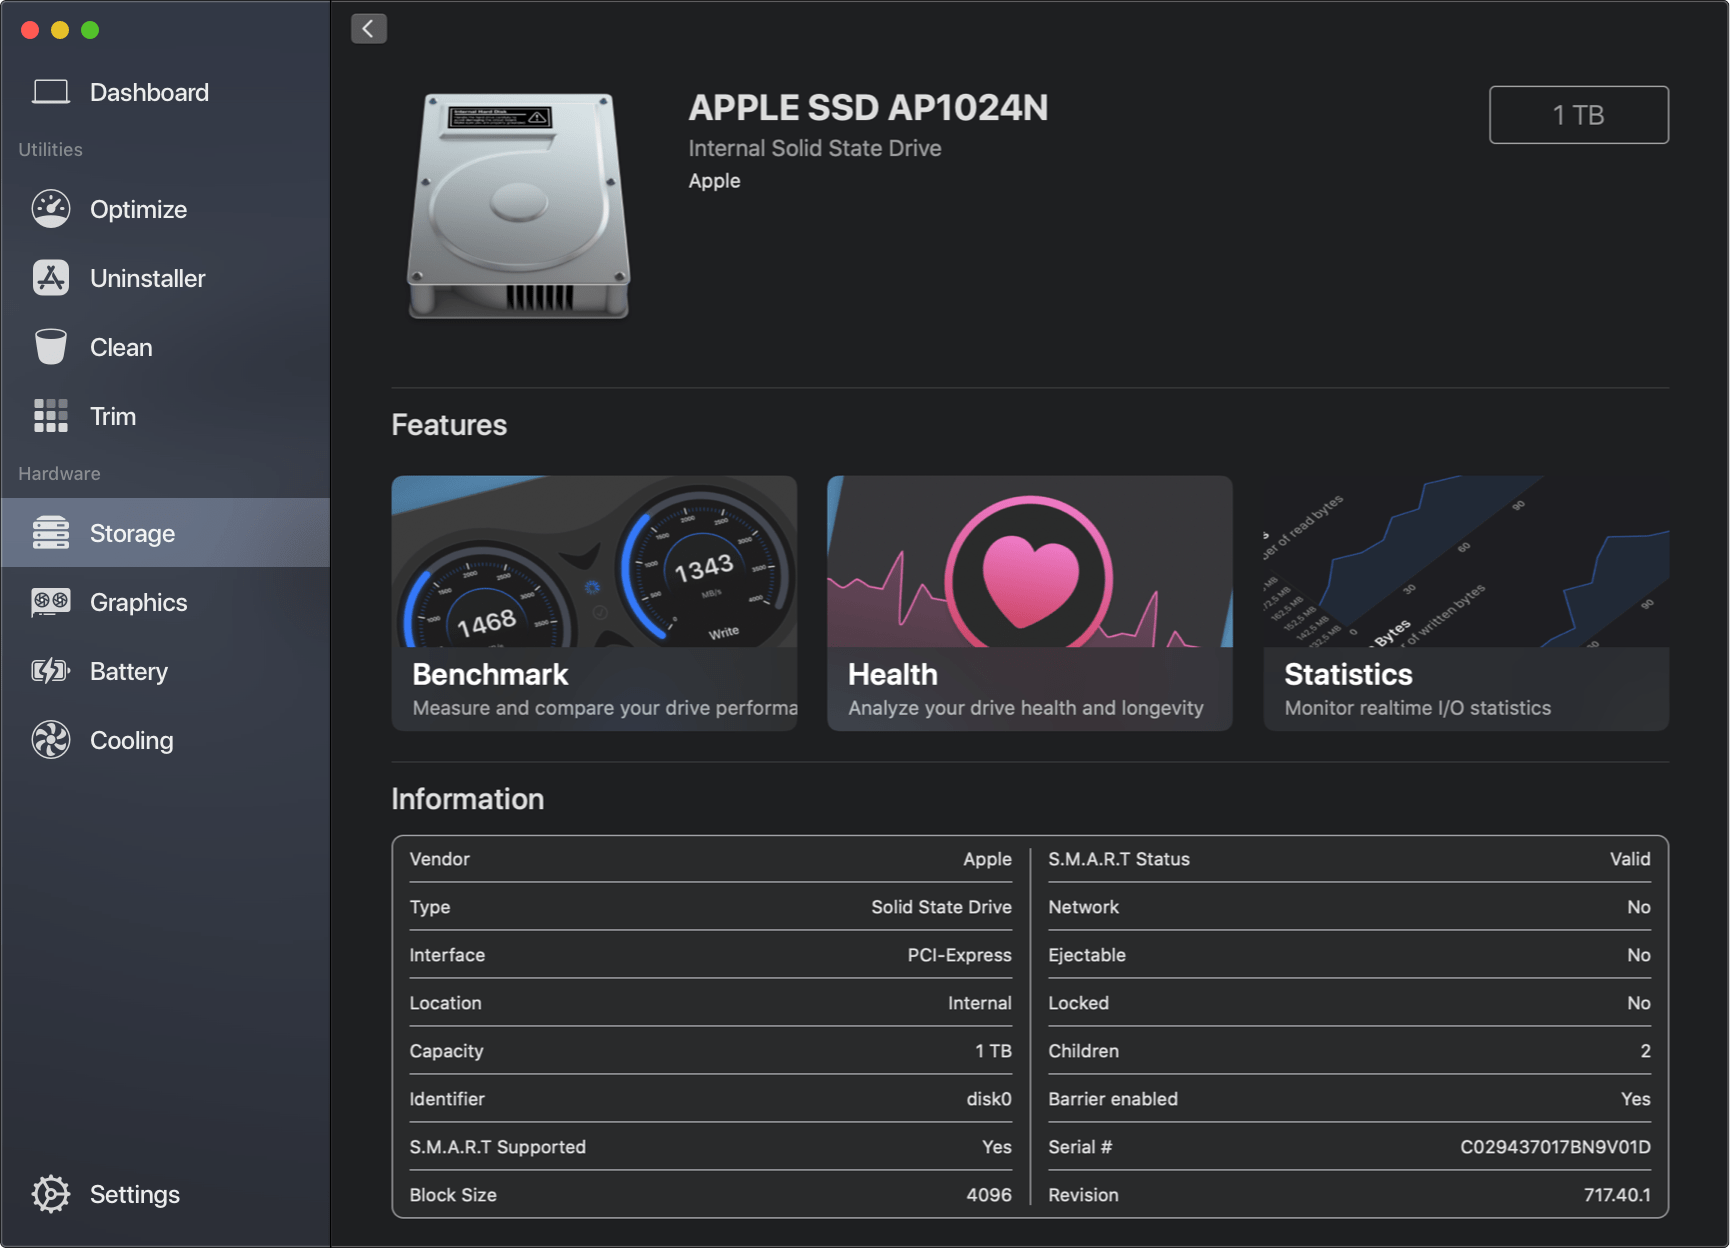1730x1248 pixels.
Task: Go back using the chevron button
Action: coord(369,29)
